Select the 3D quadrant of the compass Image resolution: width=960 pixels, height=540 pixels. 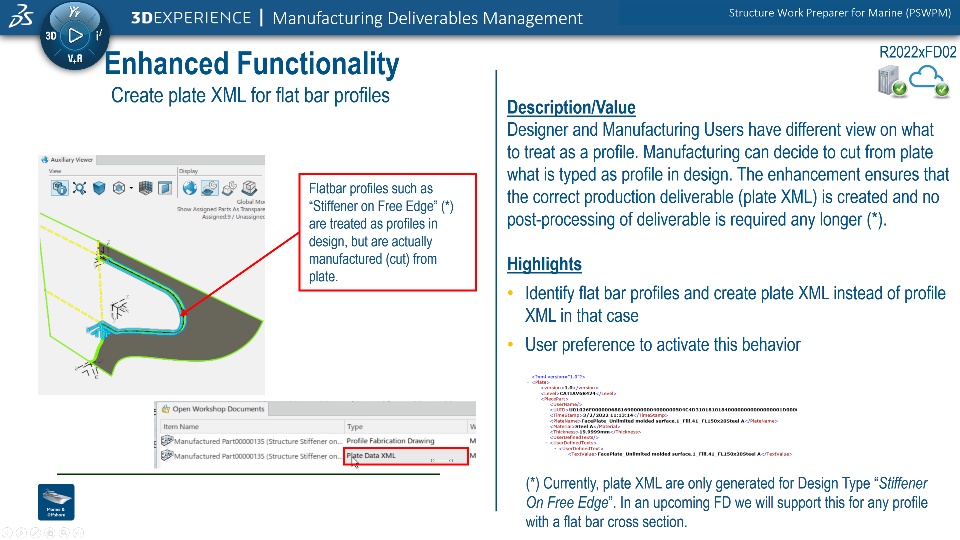coord(51,36)
